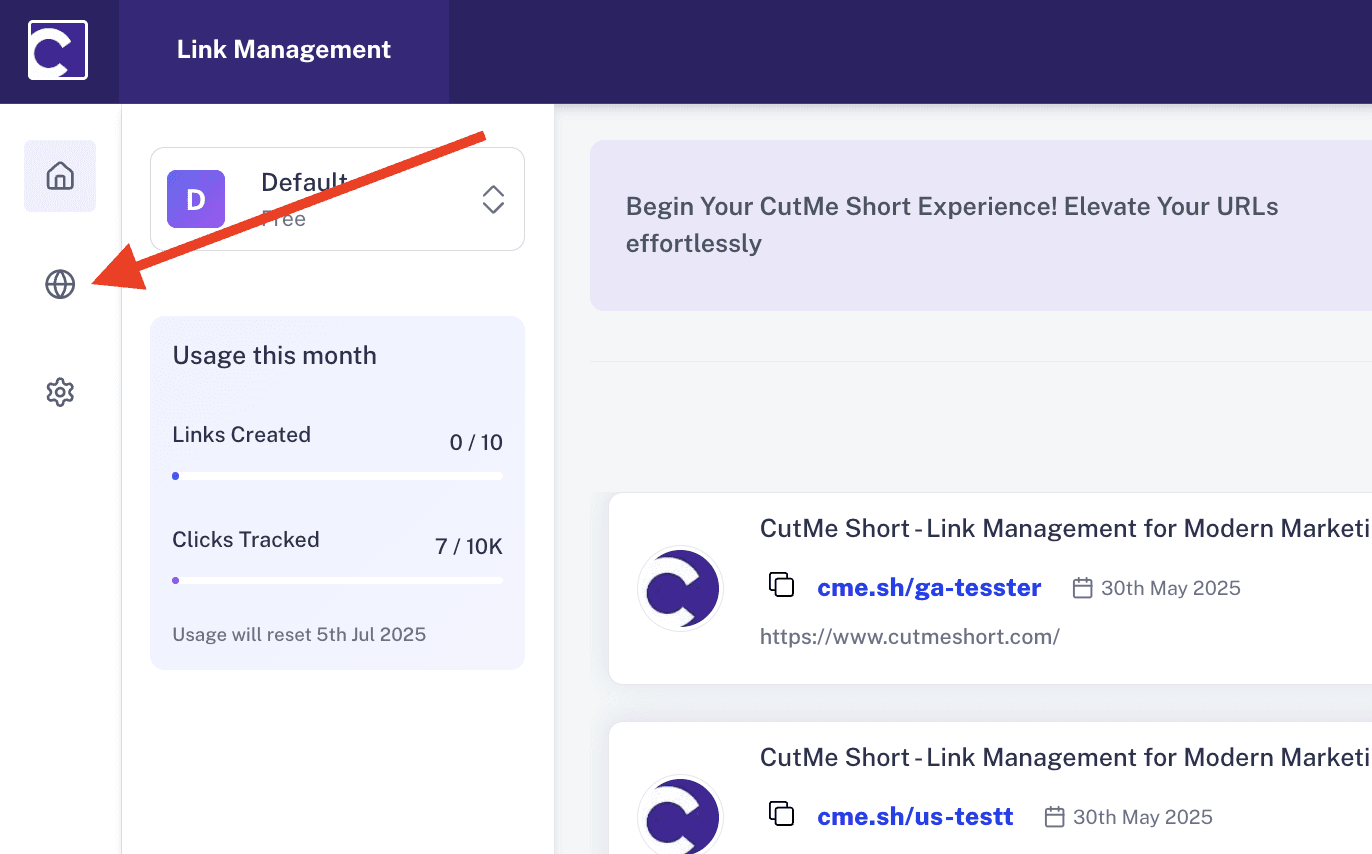Click the Clicks Tracked label

[x=246, y=540]
